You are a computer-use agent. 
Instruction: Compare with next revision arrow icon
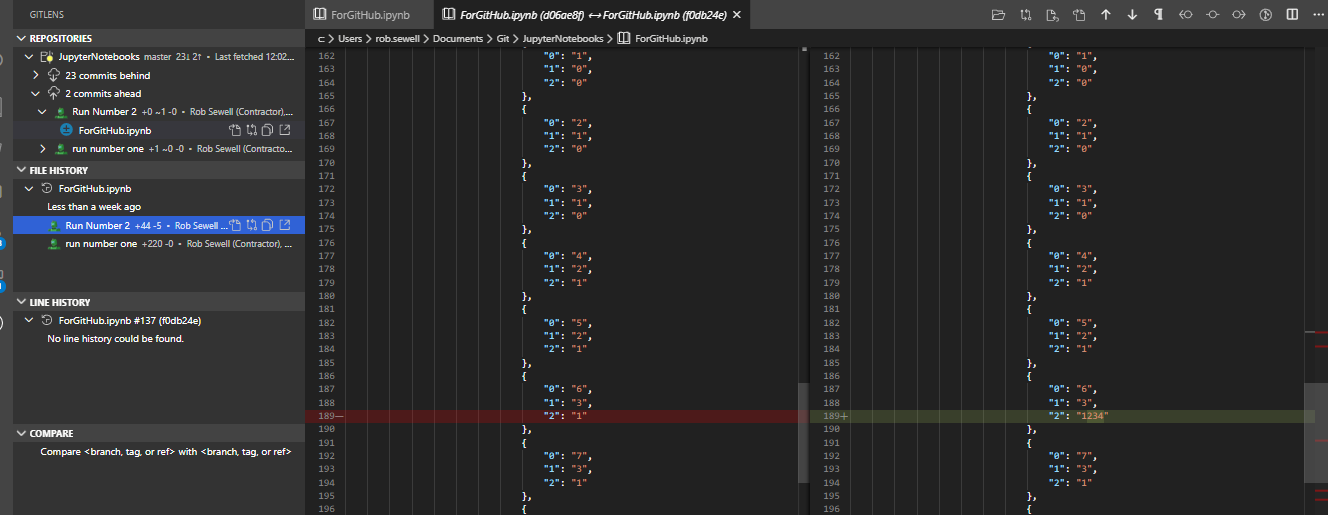pyautogui.click(x=1239, y=15)
